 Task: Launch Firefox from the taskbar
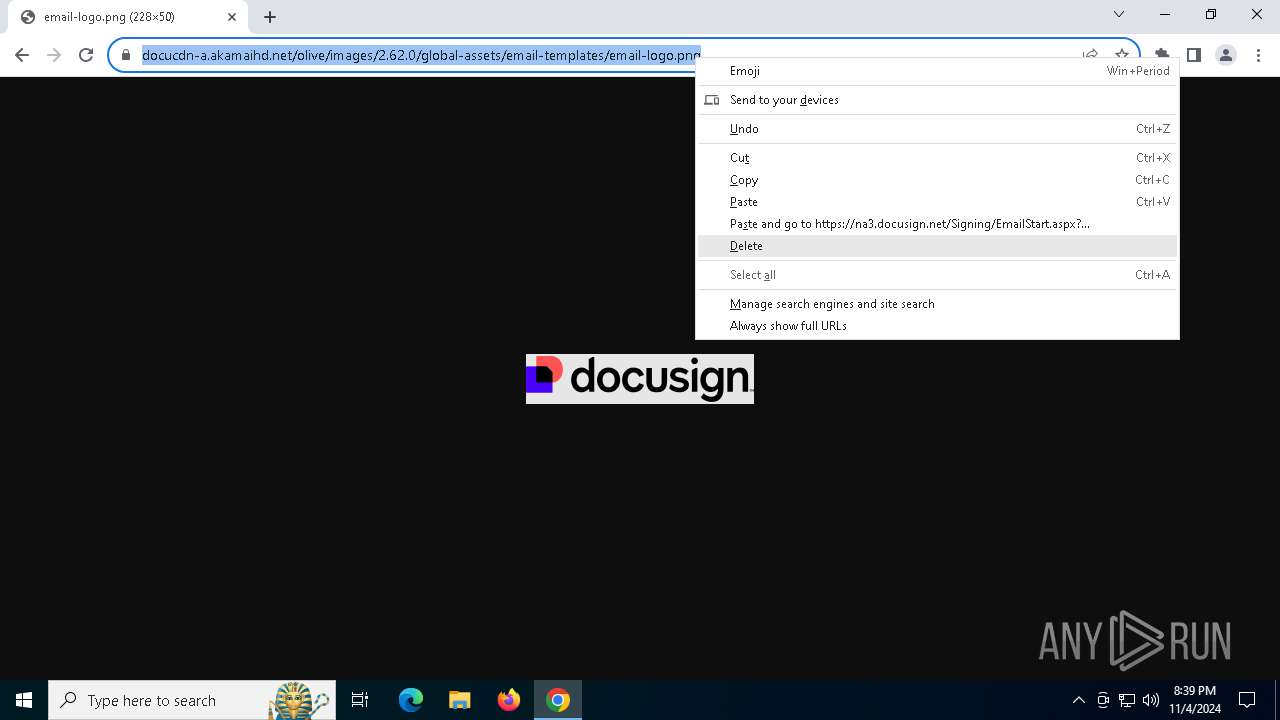point(509,700)
